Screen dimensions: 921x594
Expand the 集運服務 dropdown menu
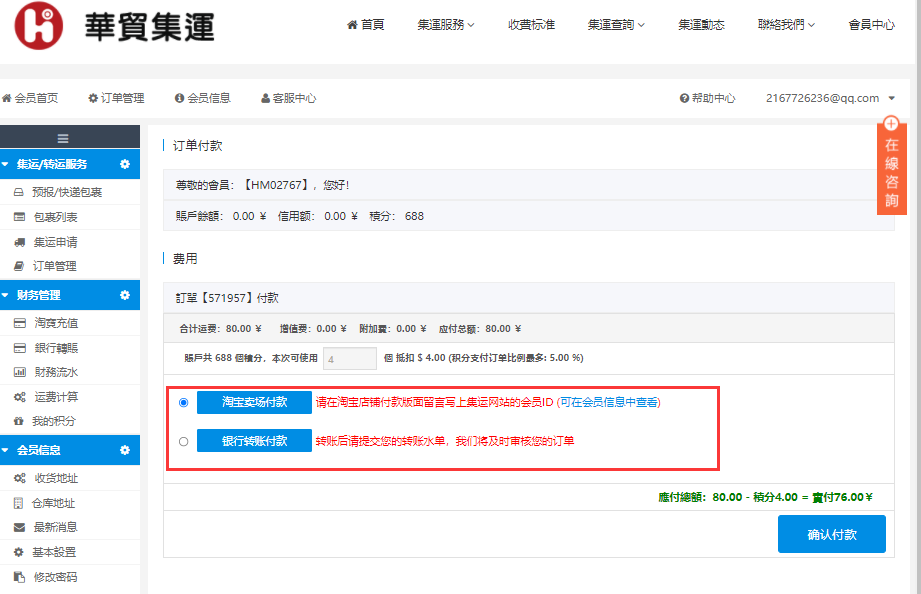pyautogui.click(x=445, y=25)
